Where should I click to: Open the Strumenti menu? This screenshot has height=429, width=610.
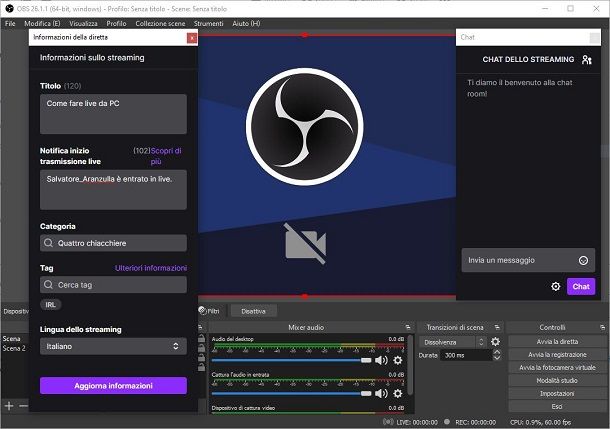coord(209,23)
